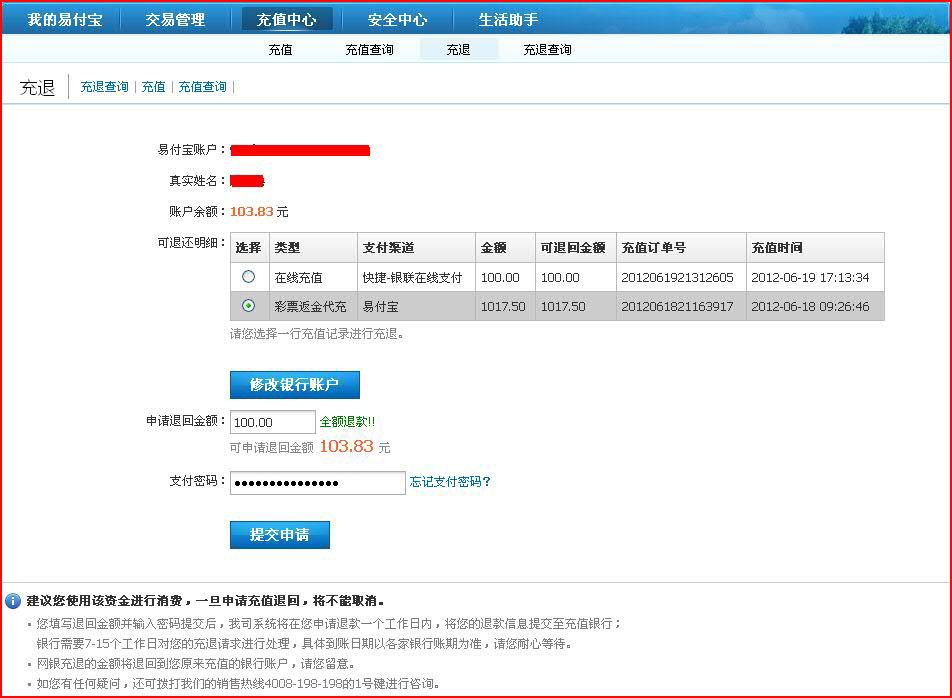Open 充退查询 in the sub-navigation bar
The width and height of the screenshot is (952, 698).
[547, 50]
